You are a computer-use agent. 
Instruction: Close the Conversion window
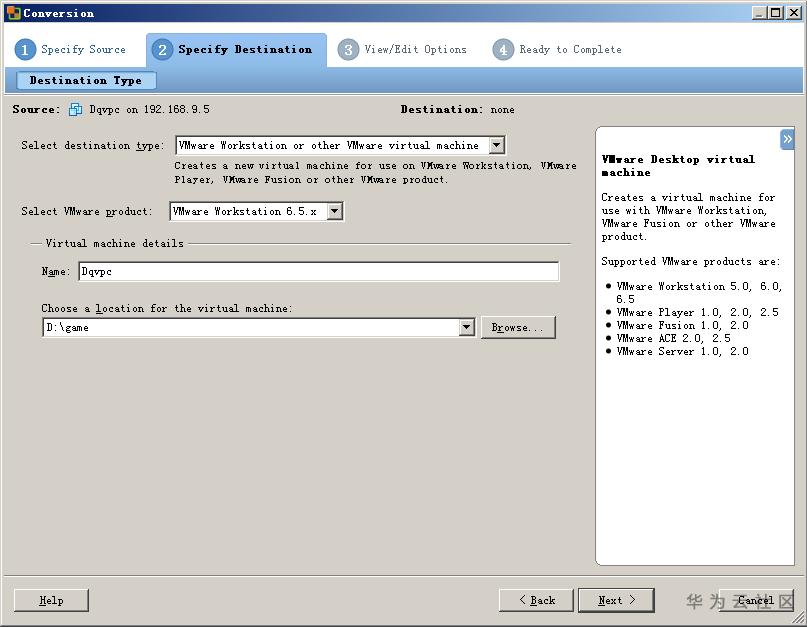[794, 13]
